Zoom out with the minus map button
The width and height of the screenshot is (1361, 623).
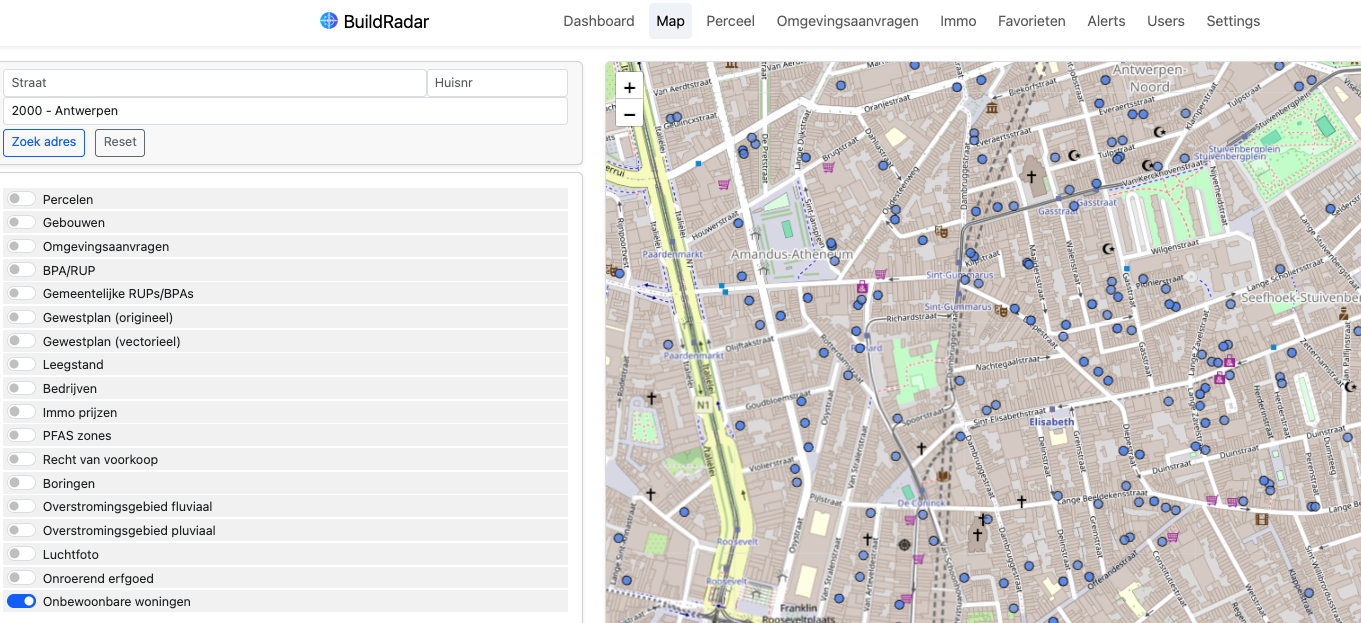(629, 114)
